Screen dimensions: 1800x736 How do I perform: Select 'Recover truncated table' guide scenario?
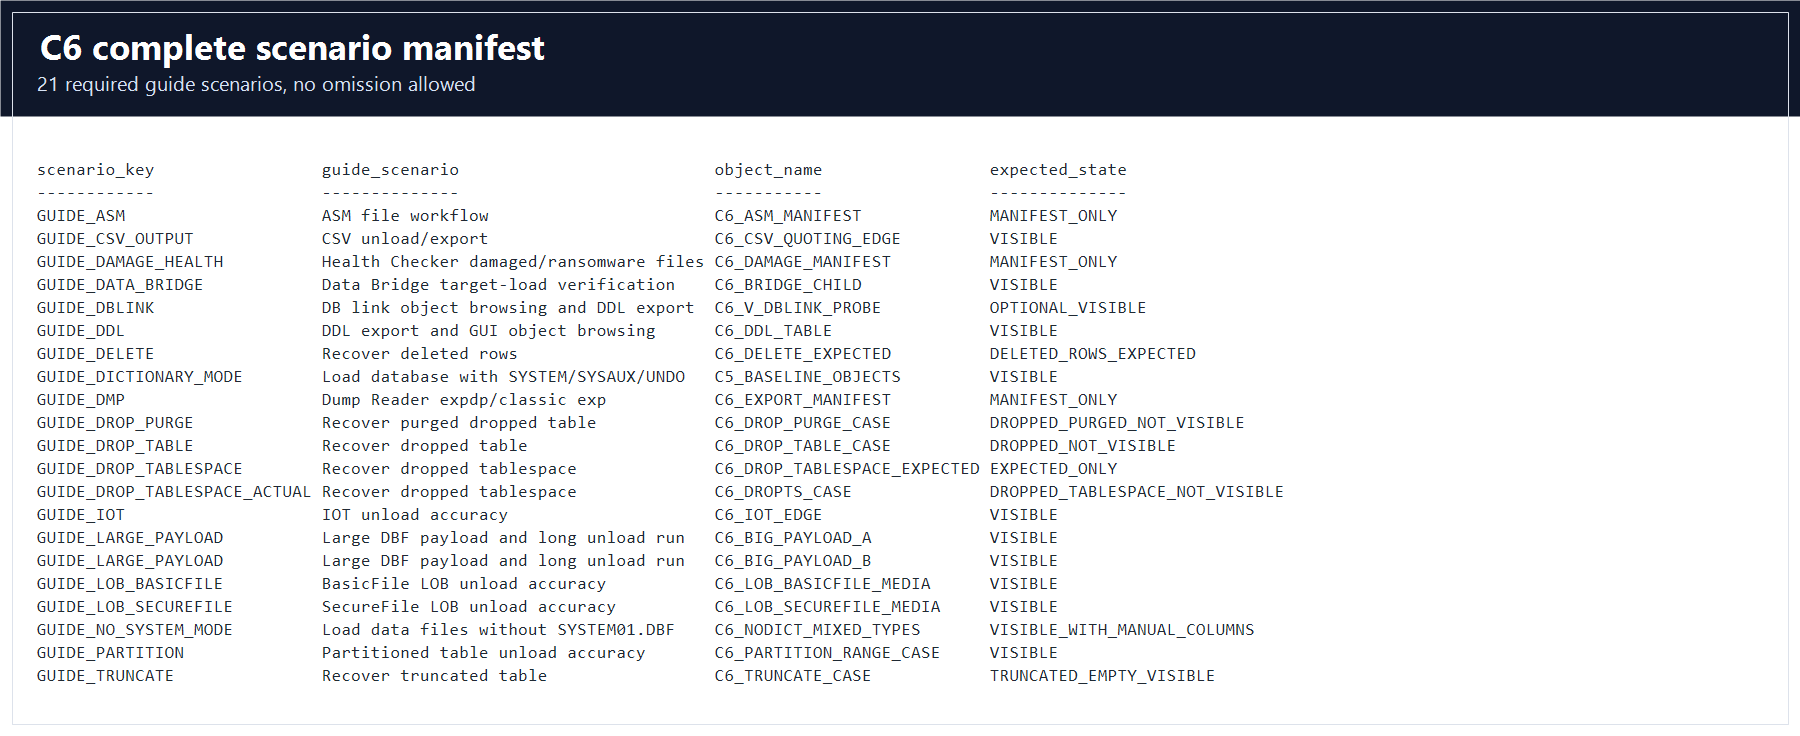435,676
